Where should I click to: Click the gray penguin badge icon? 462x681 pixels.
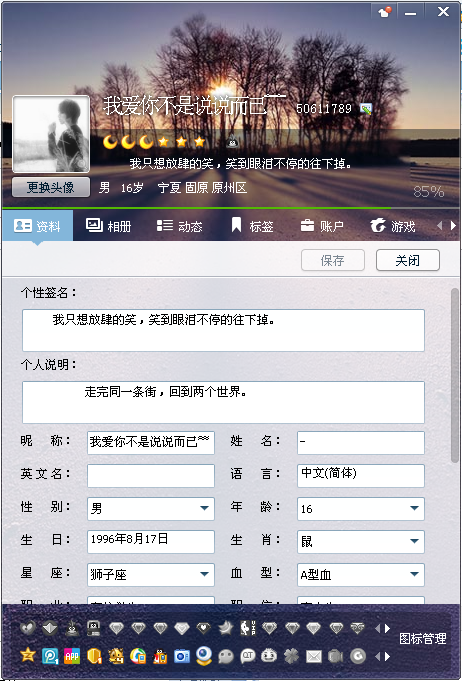(x=72, y=628)
